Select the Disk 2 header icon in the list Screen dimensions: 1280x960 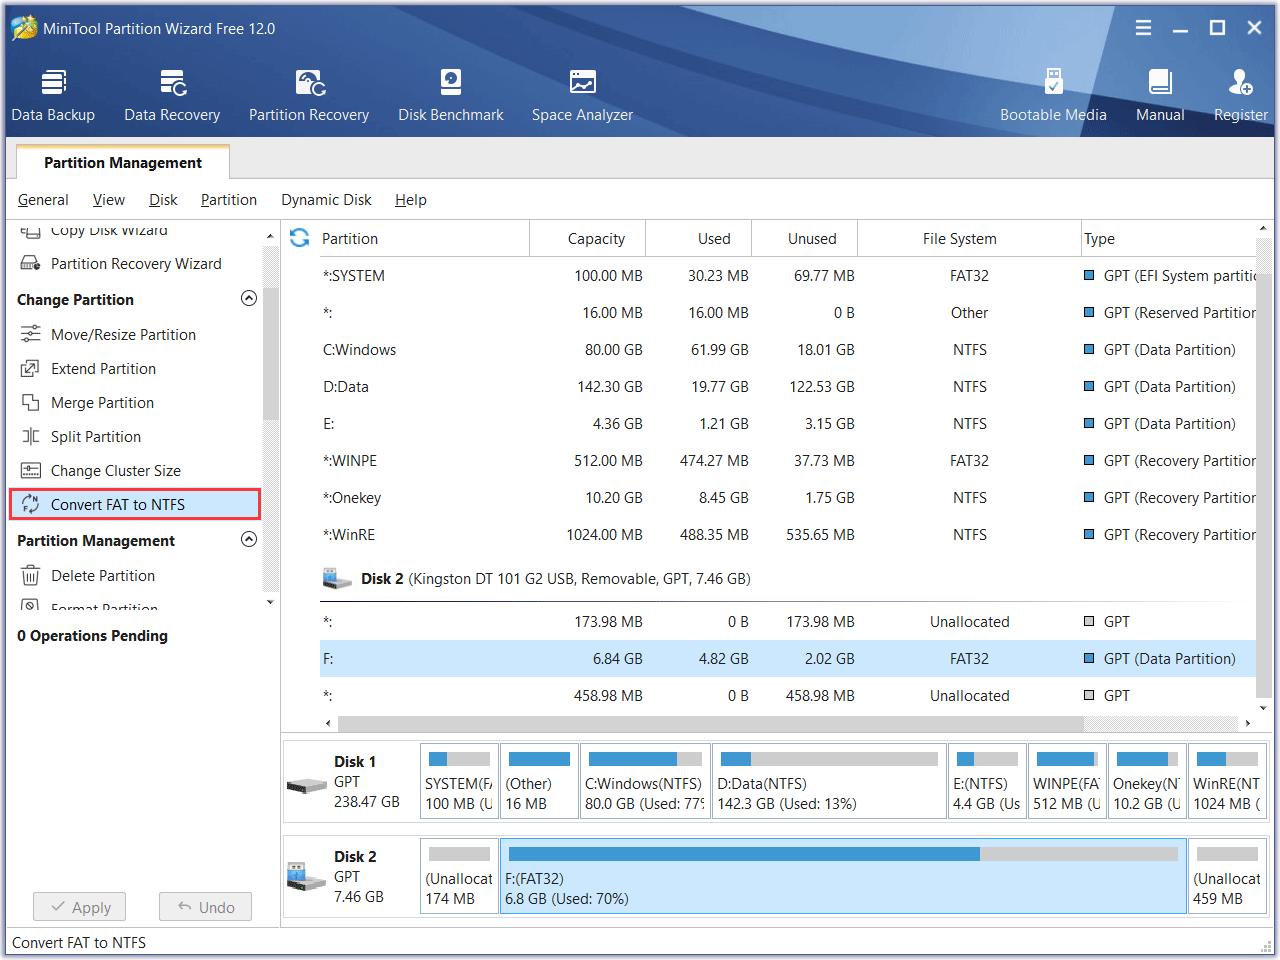coord(337,578)
